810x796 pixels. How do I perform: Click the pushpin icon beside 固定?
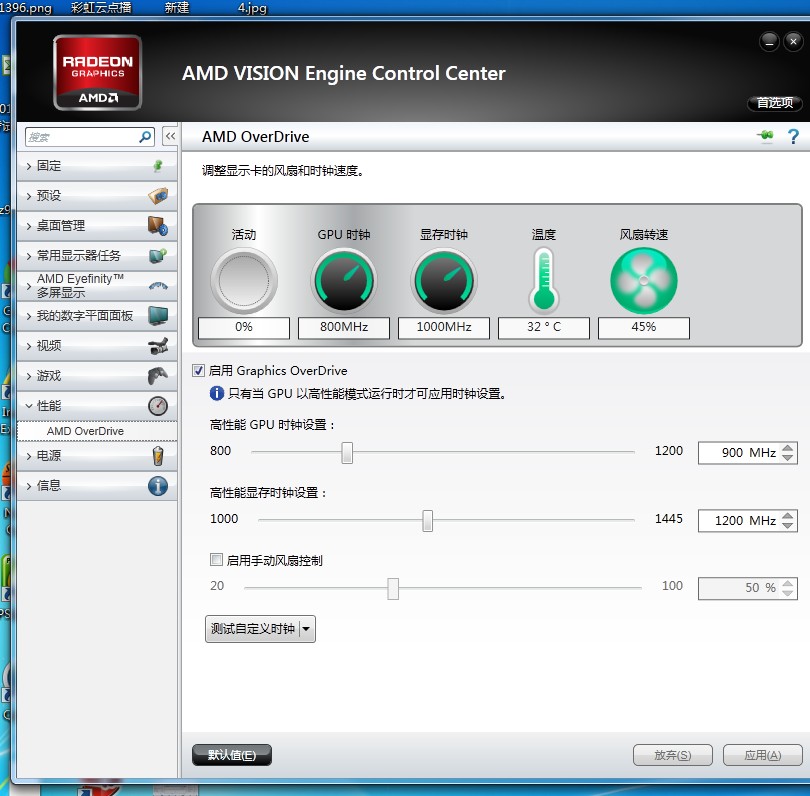[158, 166]
